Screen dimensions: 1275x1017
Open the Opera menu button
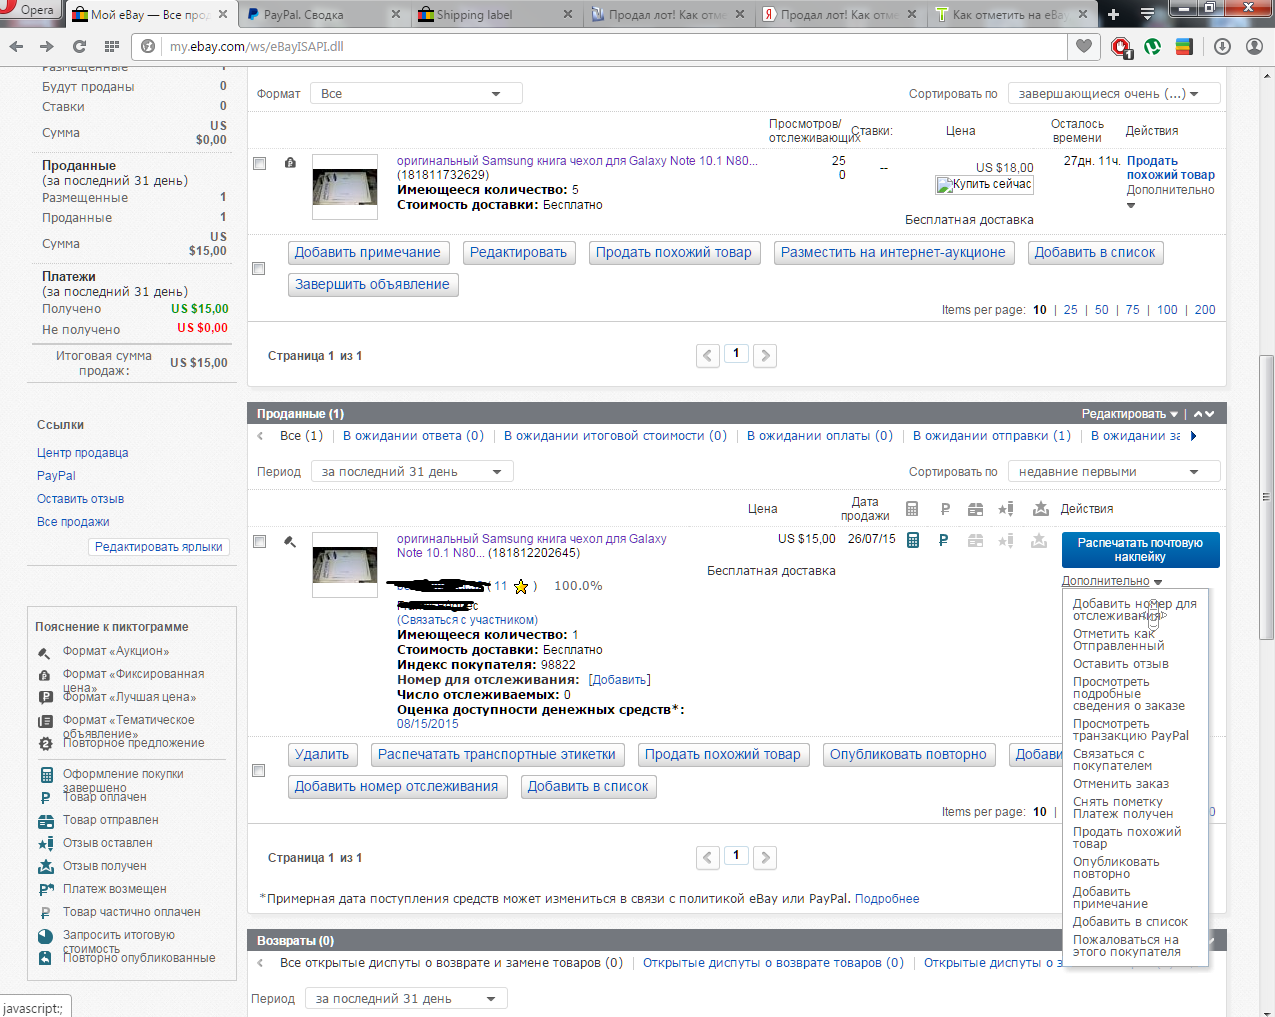coord(30,11)
